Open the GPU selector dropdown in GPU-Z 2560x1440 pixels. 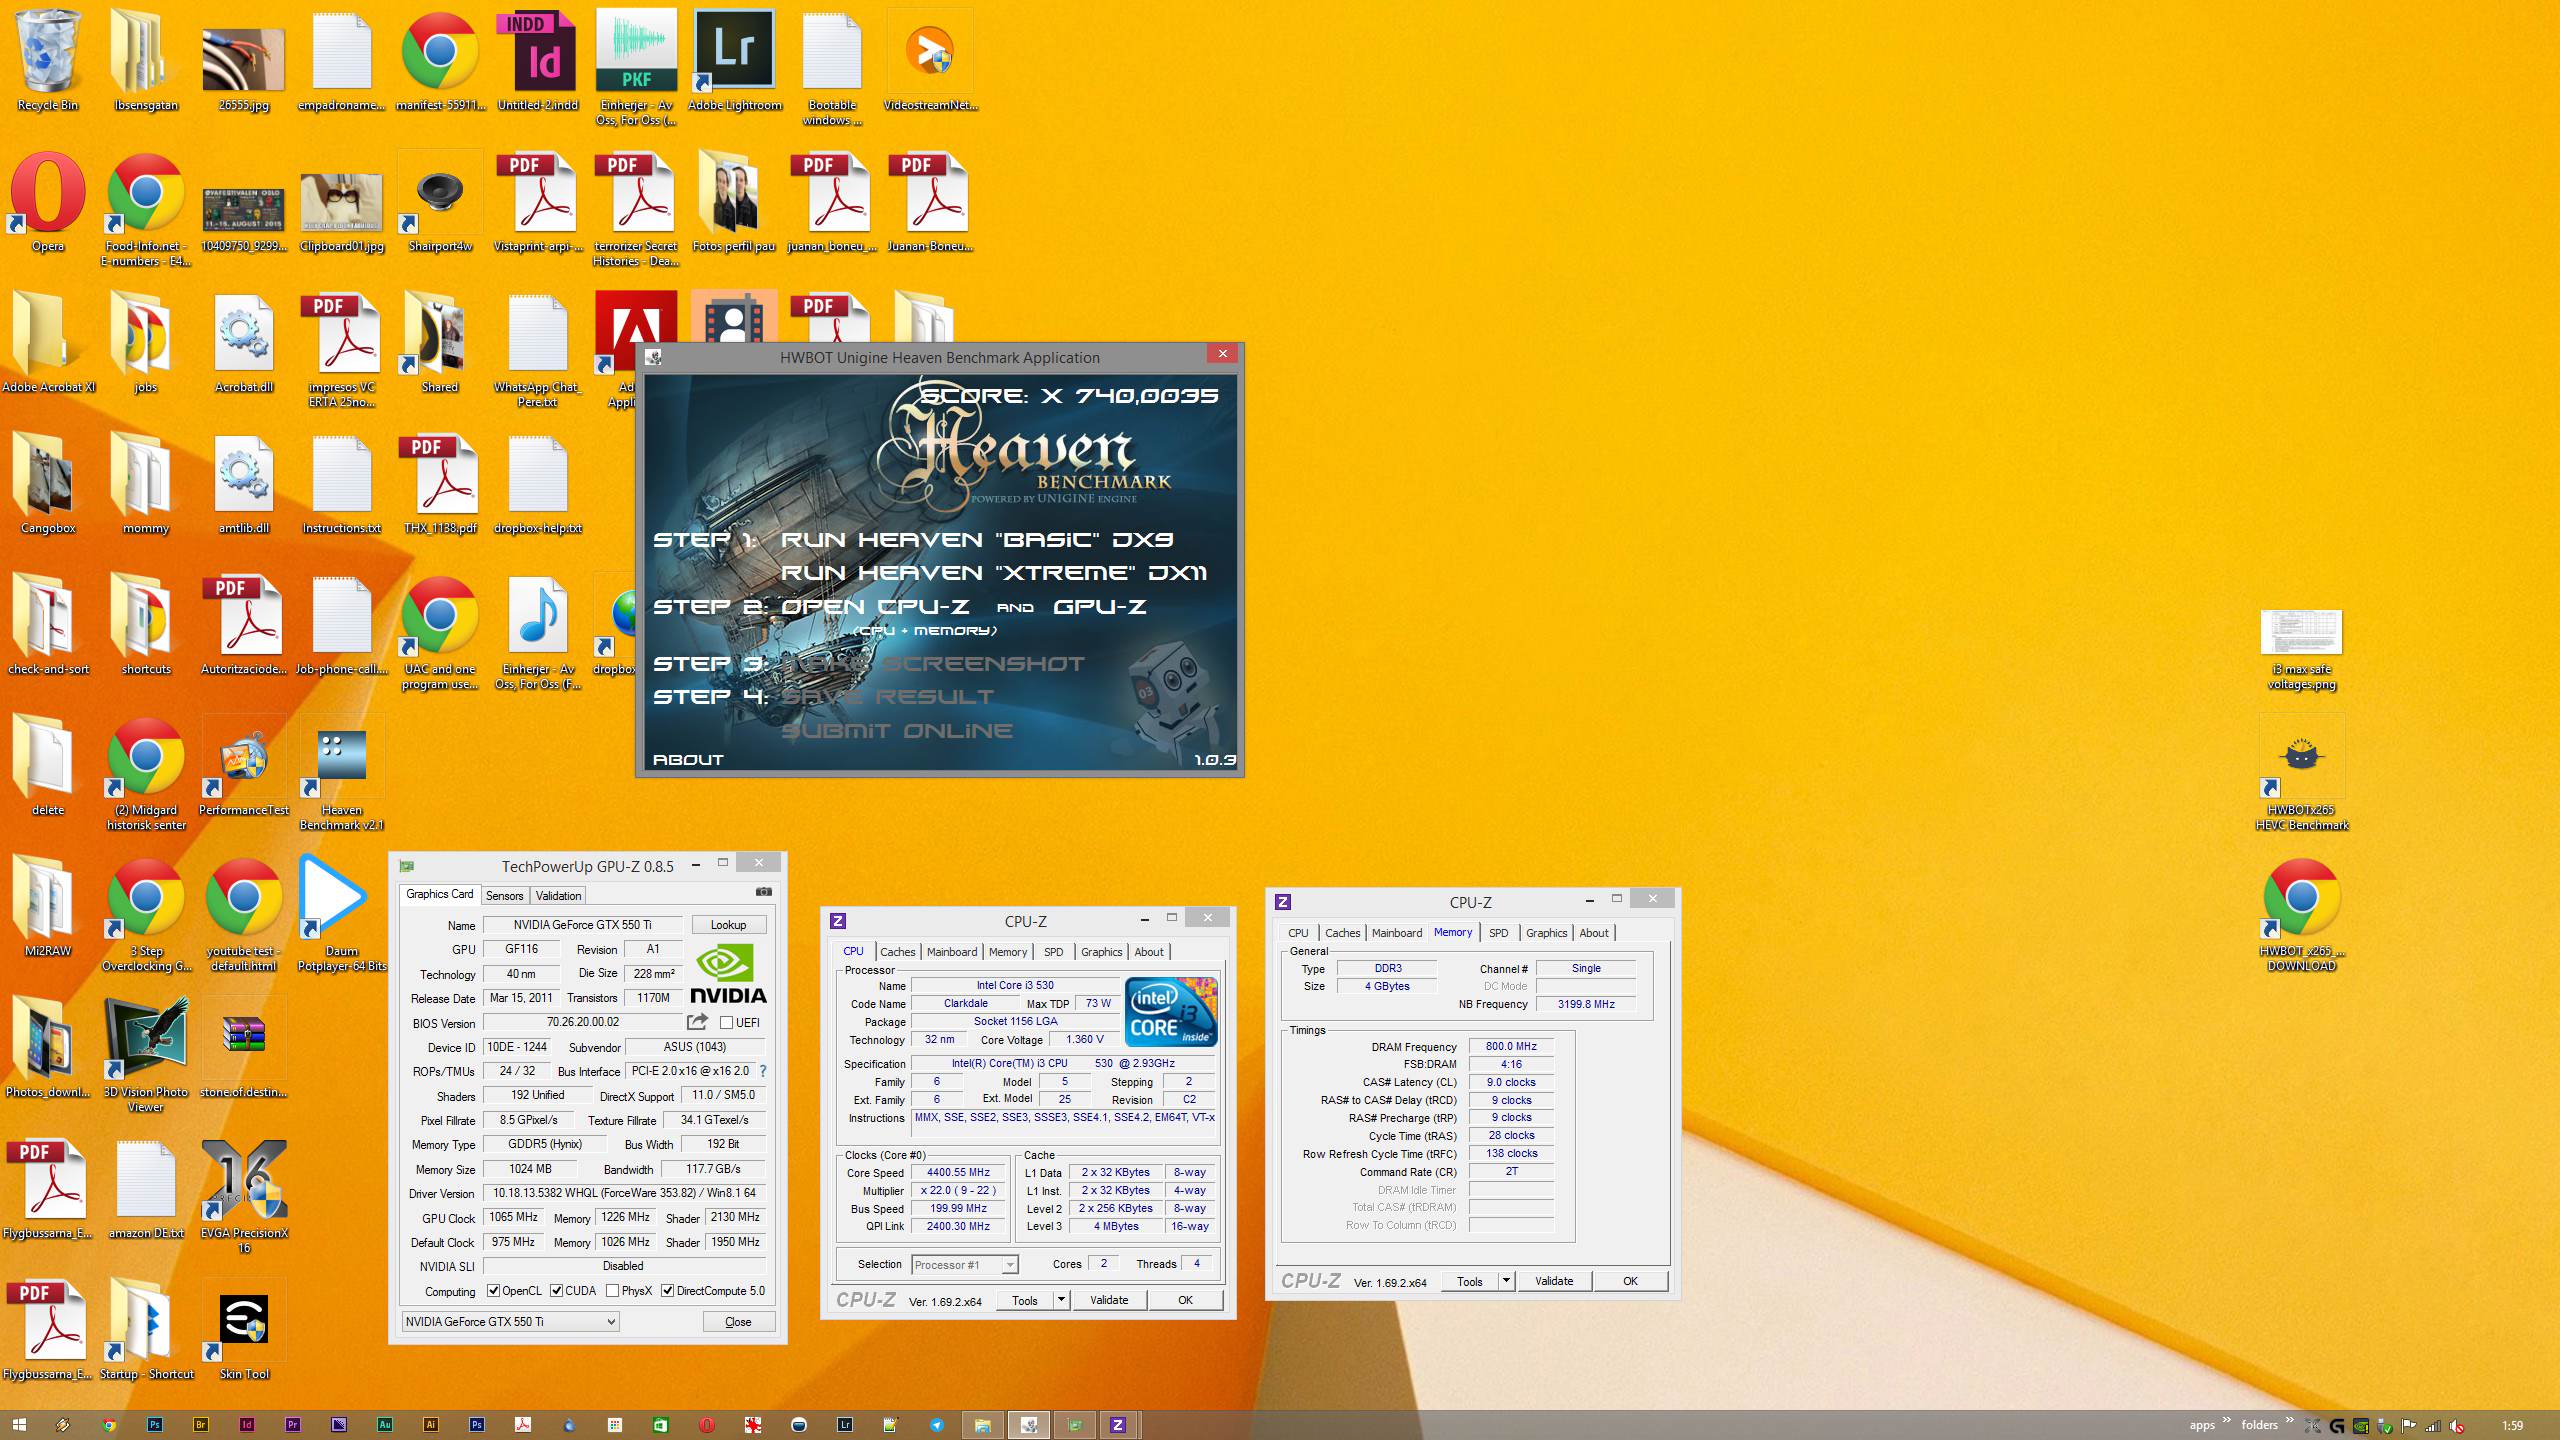[x=510, y=1321]
